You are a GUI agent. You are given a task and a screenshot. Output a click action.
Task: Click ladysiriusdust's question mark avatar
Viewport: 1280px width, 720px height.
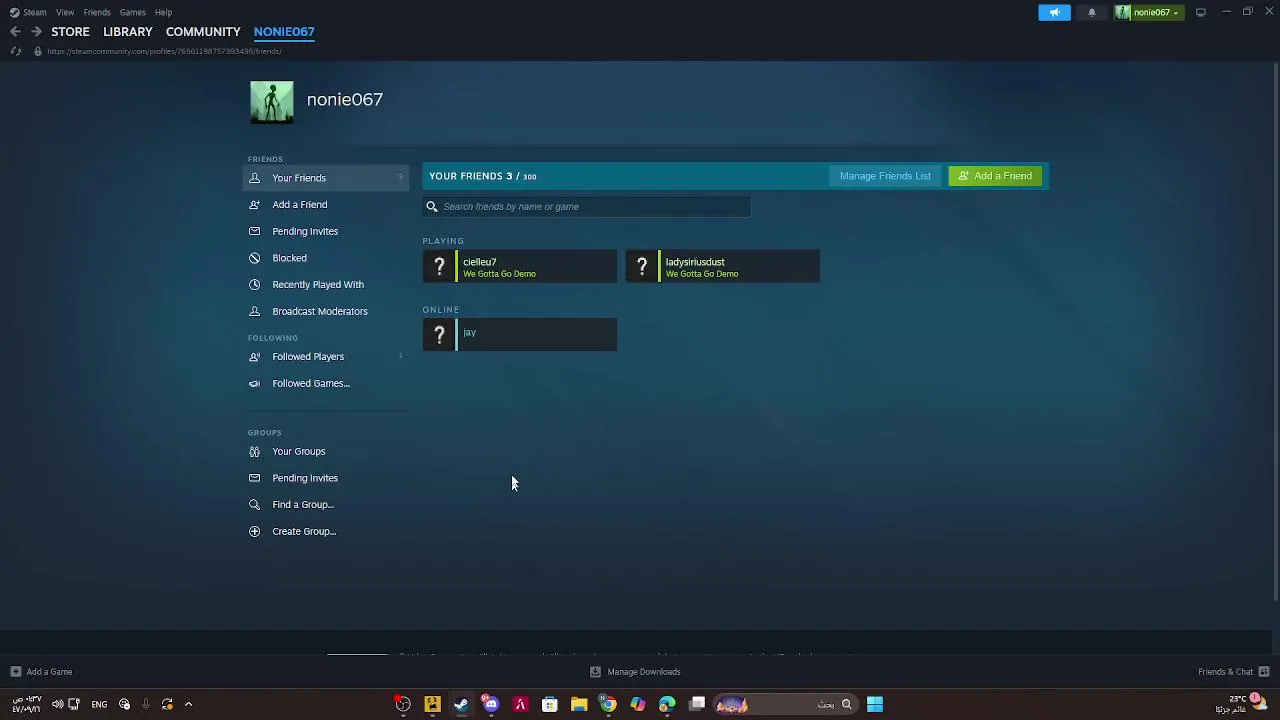click(x=642, y=266)
